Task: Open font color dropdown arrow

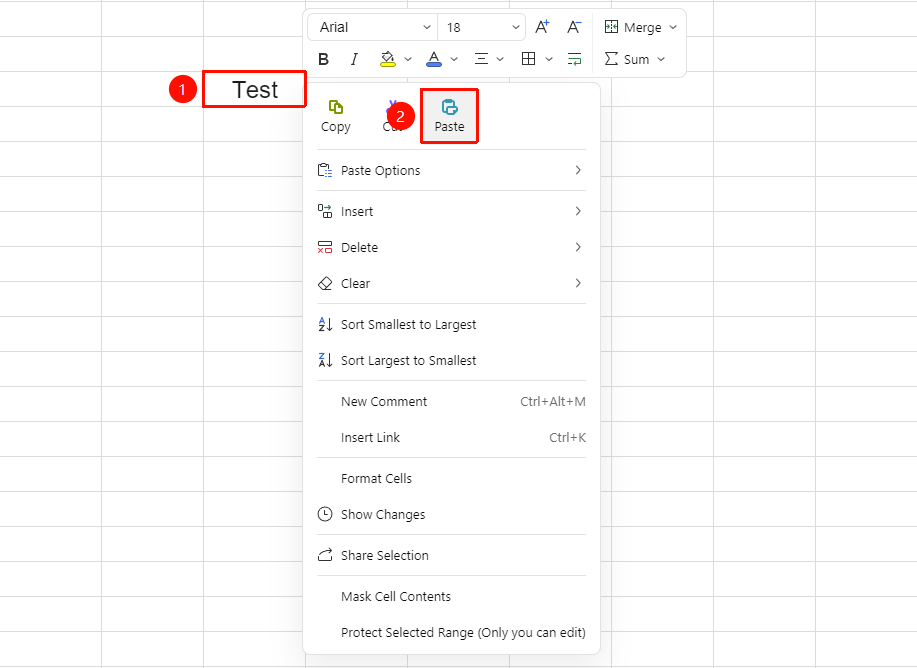Action: (454, 59)
